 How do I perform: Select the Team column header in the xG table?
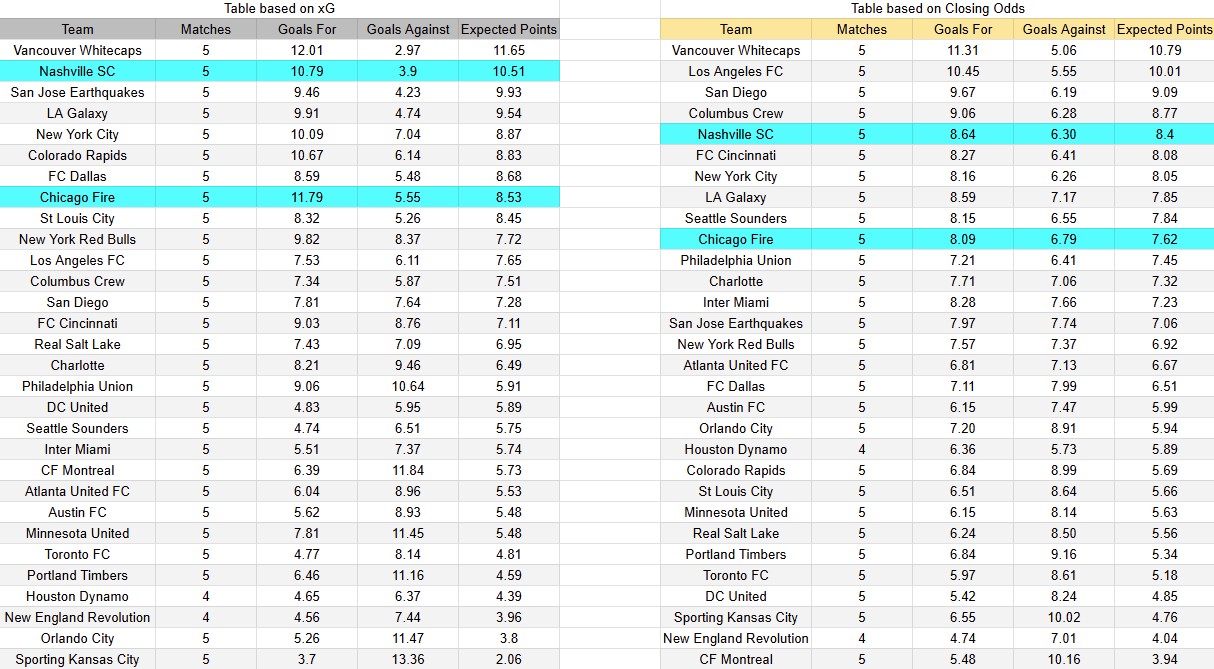(77, 29)
